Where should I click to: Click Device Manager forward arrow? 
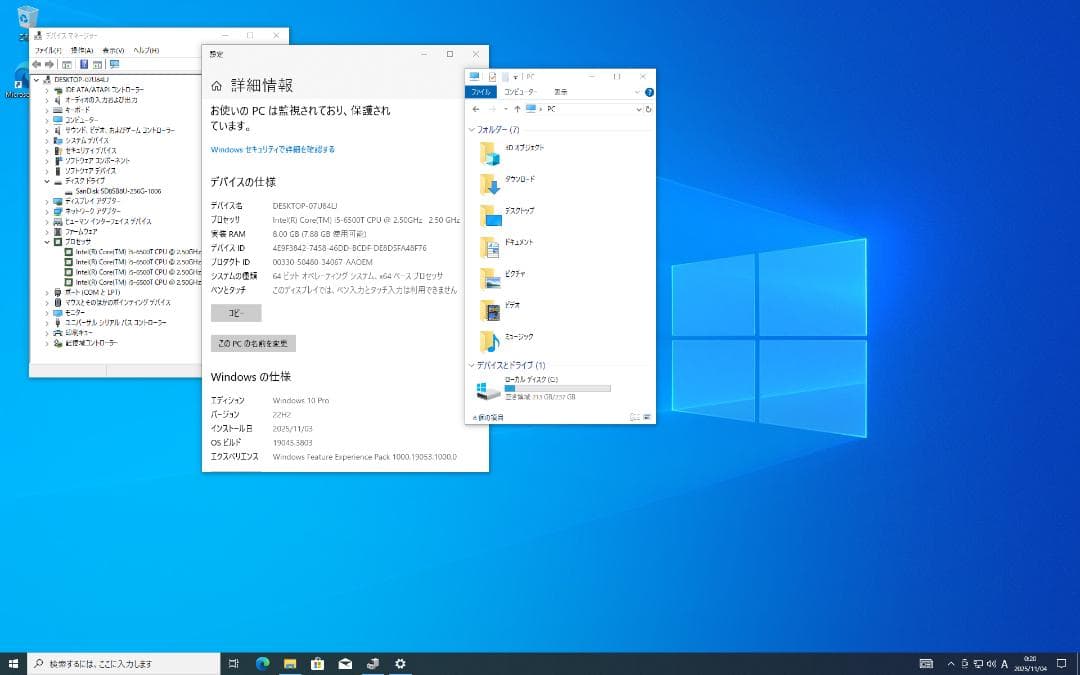click(x=49, y=64)
